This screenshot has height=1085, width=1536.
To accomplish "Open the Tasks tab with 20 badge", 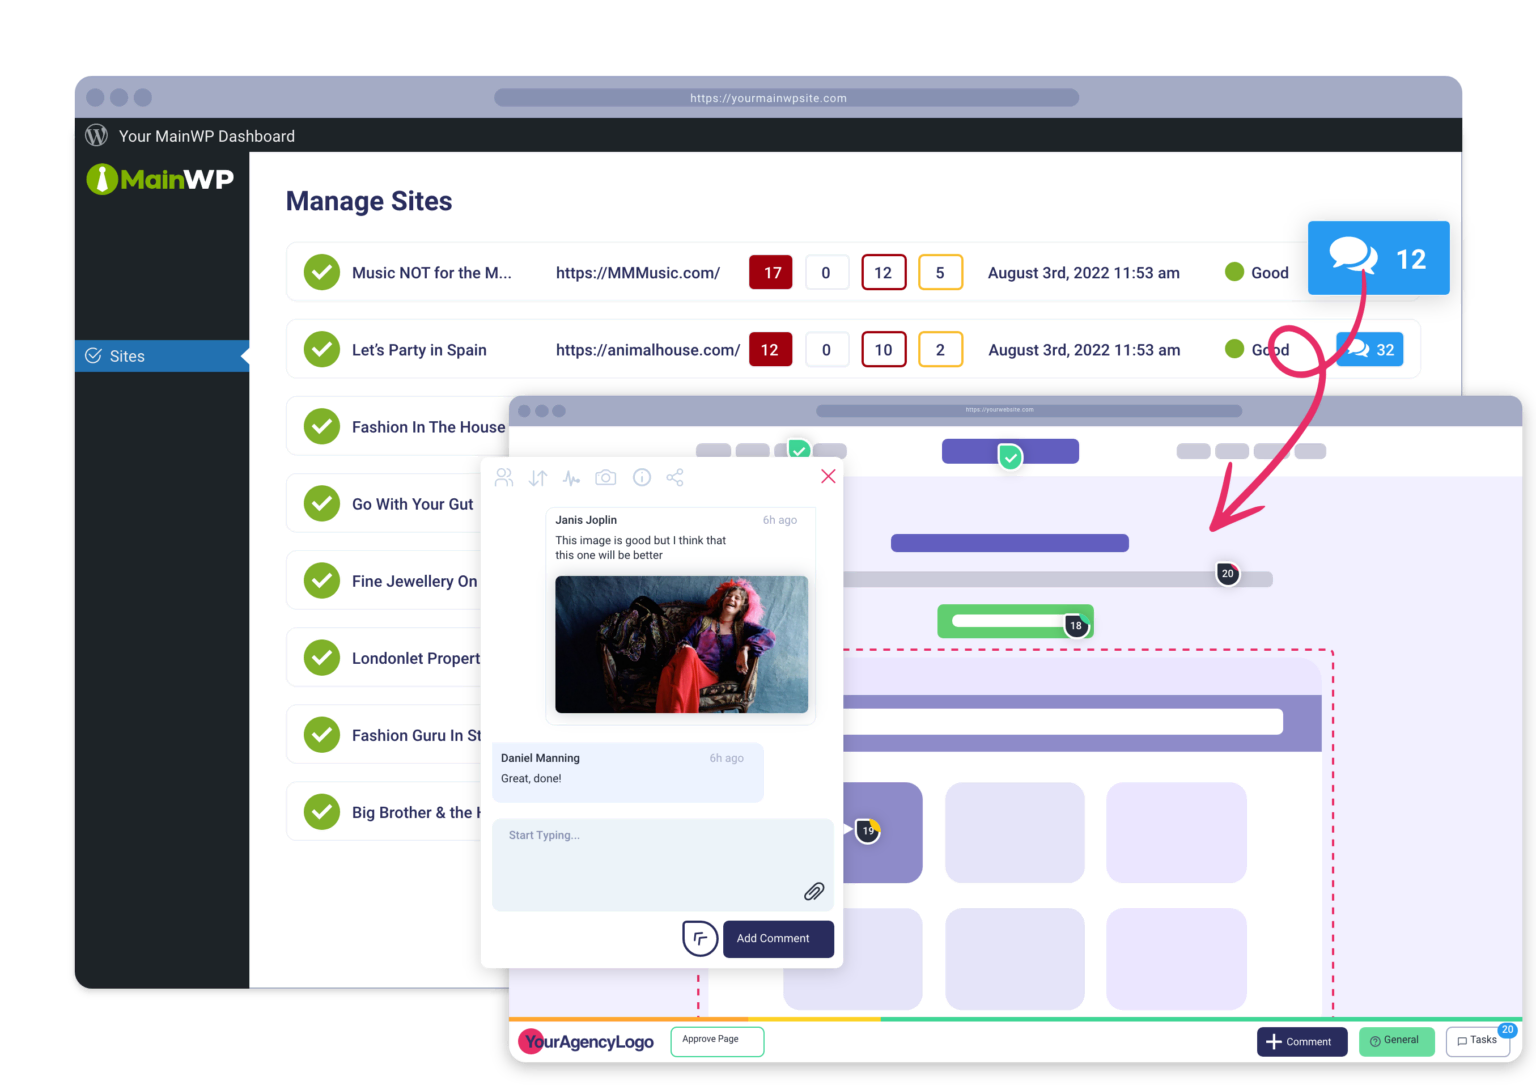I will click(1477, 1041).
